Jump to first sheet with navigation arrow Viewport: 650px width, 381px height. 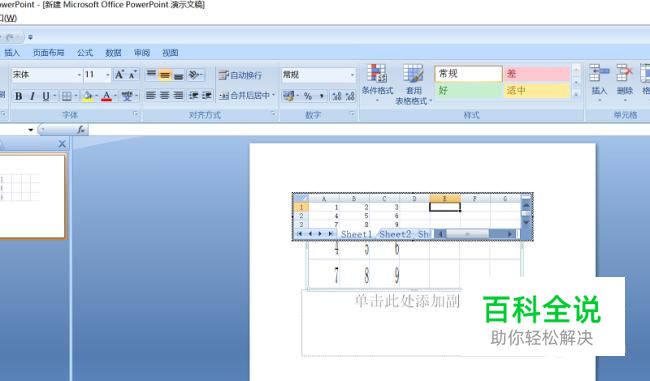tap(299, 234)
